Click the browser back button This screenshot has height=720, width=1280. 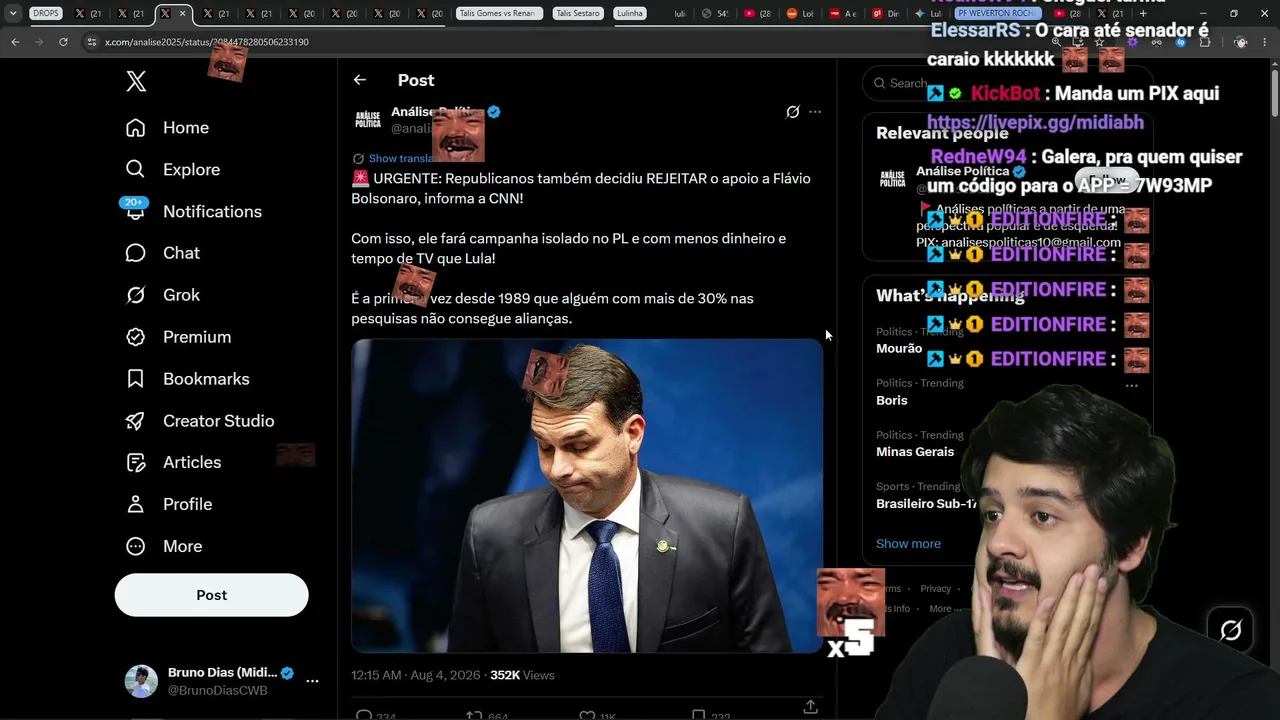tap(15, 42)
